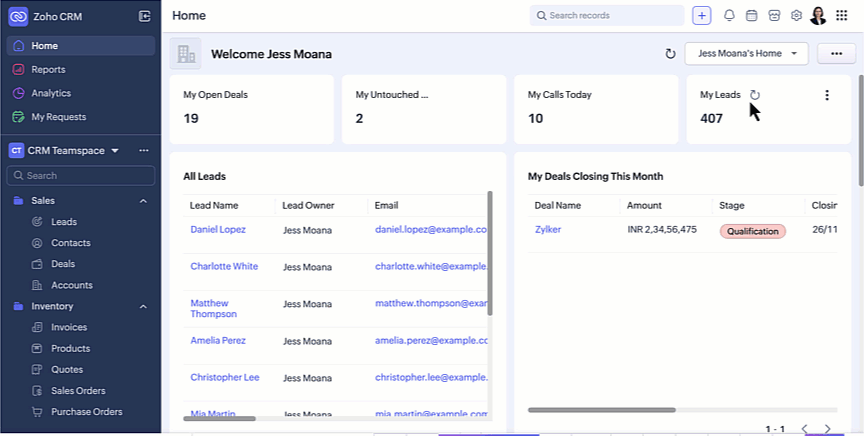Viewport: 864px width, 436px height.
Task: Open the Jess Moana's Home dropdown
Action: click(746, 54)
